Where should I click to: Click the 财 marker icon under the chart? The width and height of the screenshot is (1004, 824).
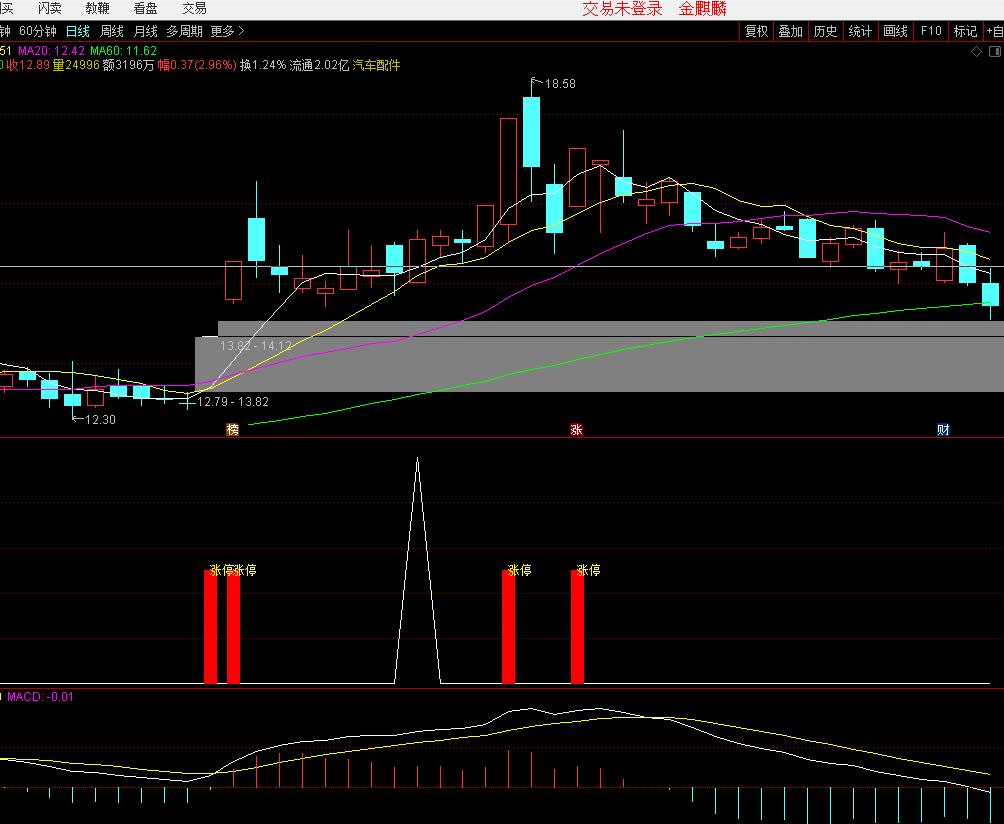[x=942, y=430]
